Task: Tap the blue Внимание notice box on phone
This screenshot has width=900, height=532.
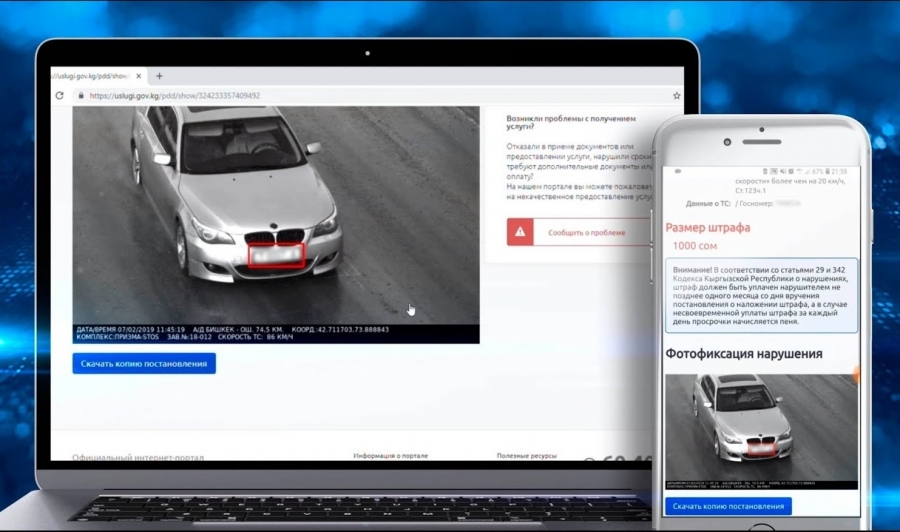Action: [x=761, y=295]
